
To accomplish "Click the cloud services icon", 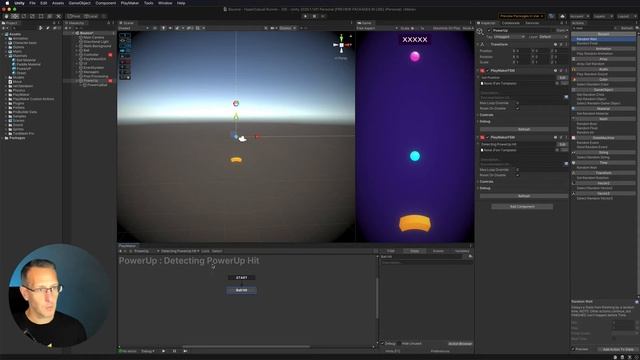I will (562, 16).
